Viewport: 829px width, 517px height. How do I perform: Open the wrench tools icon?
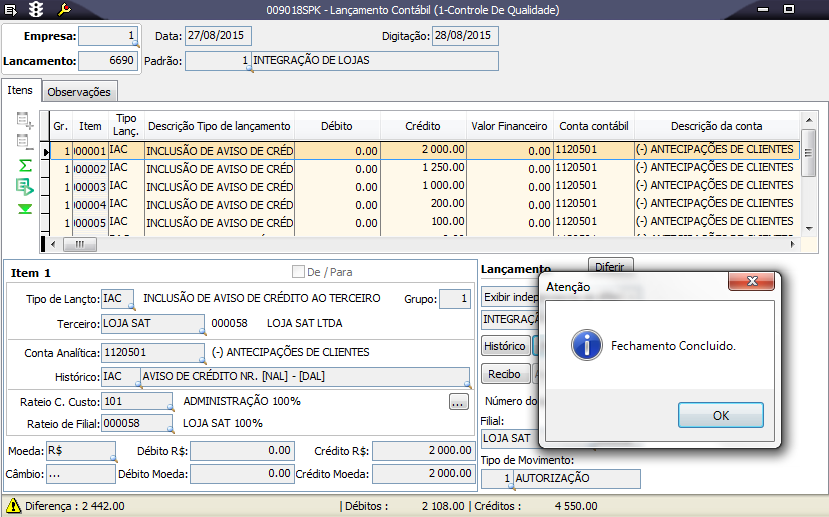tap(64, 9)
